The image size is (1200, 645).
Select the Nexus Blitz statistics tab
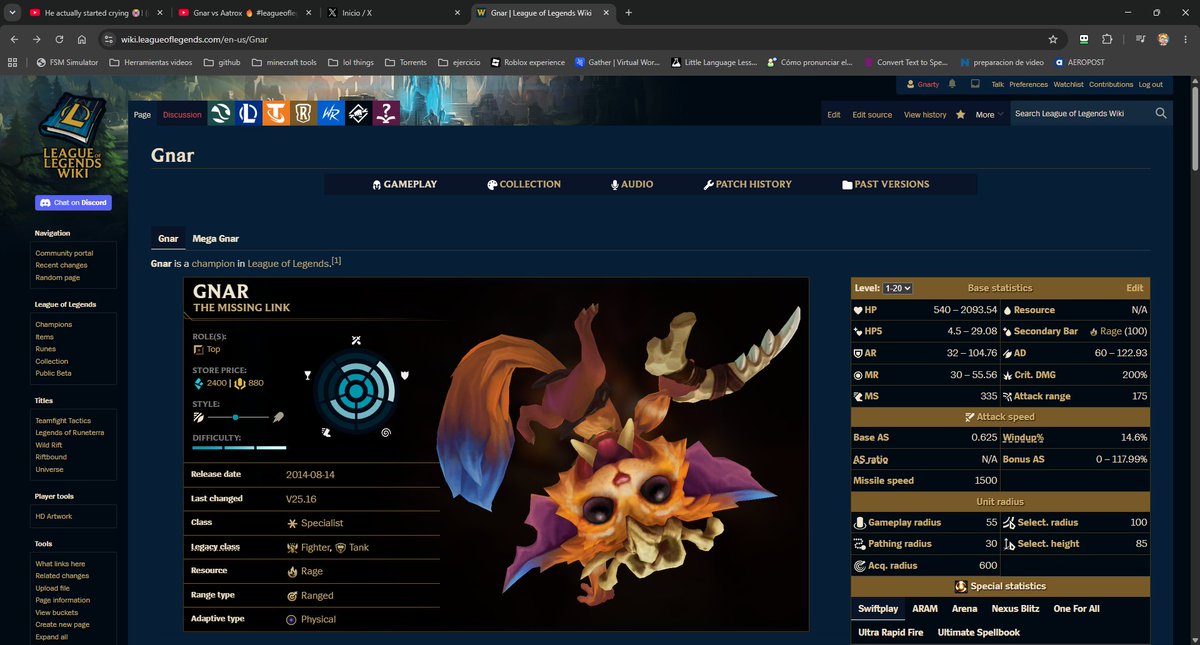1017,608
